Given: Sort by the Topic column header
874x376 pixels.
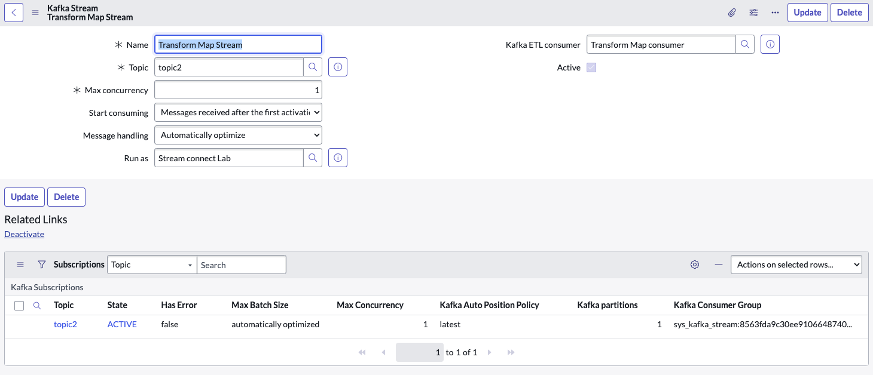Looking at the screenshot, I should [64, 305].
